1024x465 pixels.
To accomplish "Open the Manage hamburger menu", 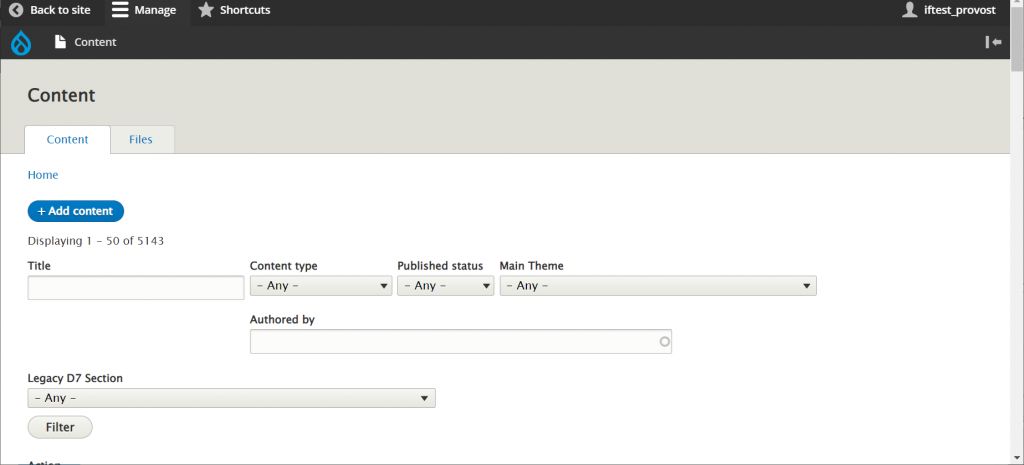I will tap(144, 10).
